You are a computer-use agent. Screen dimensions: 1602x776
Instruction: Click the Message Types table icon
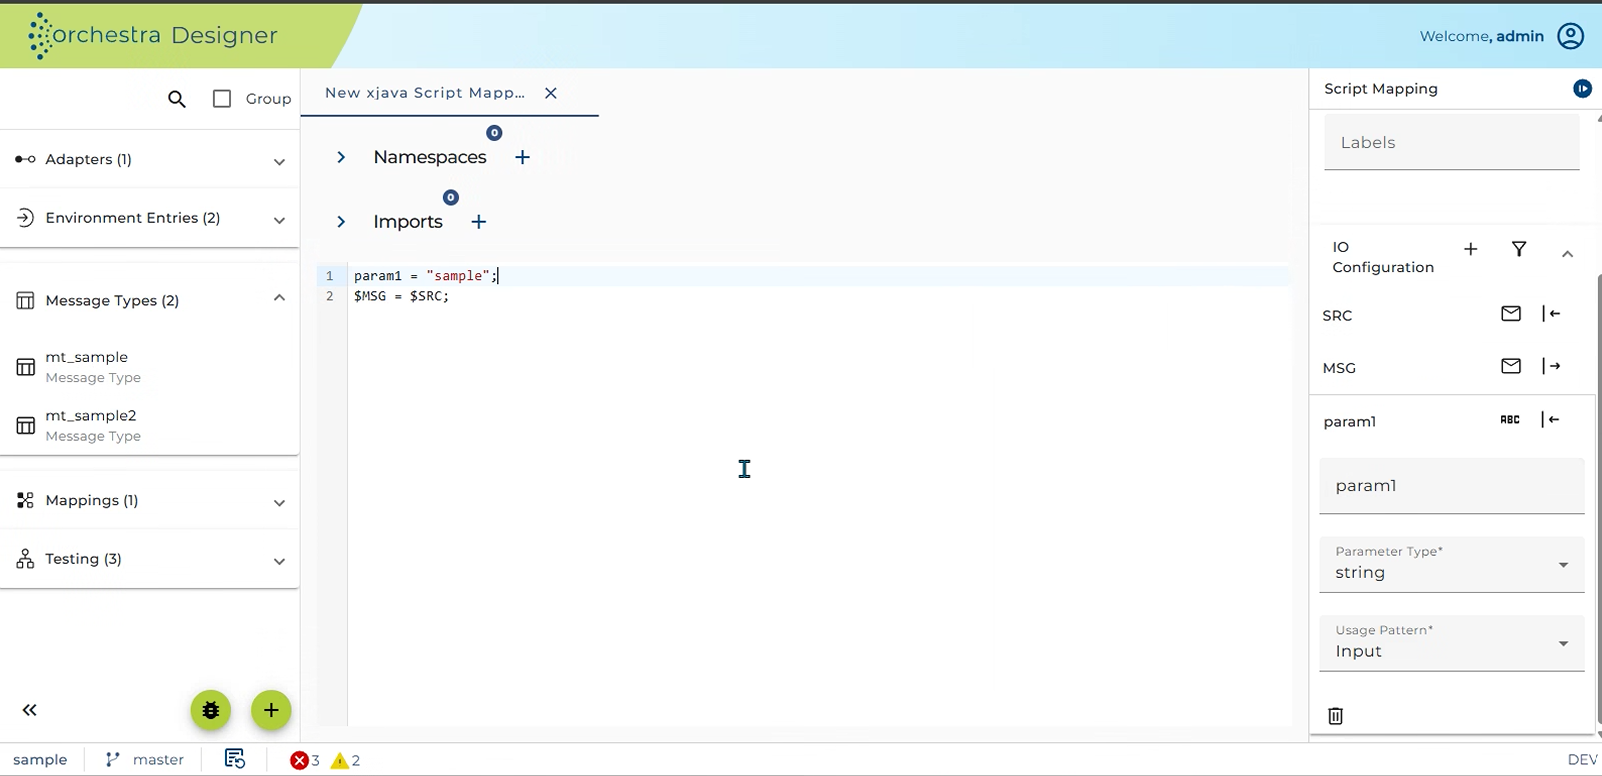point(26,300)
